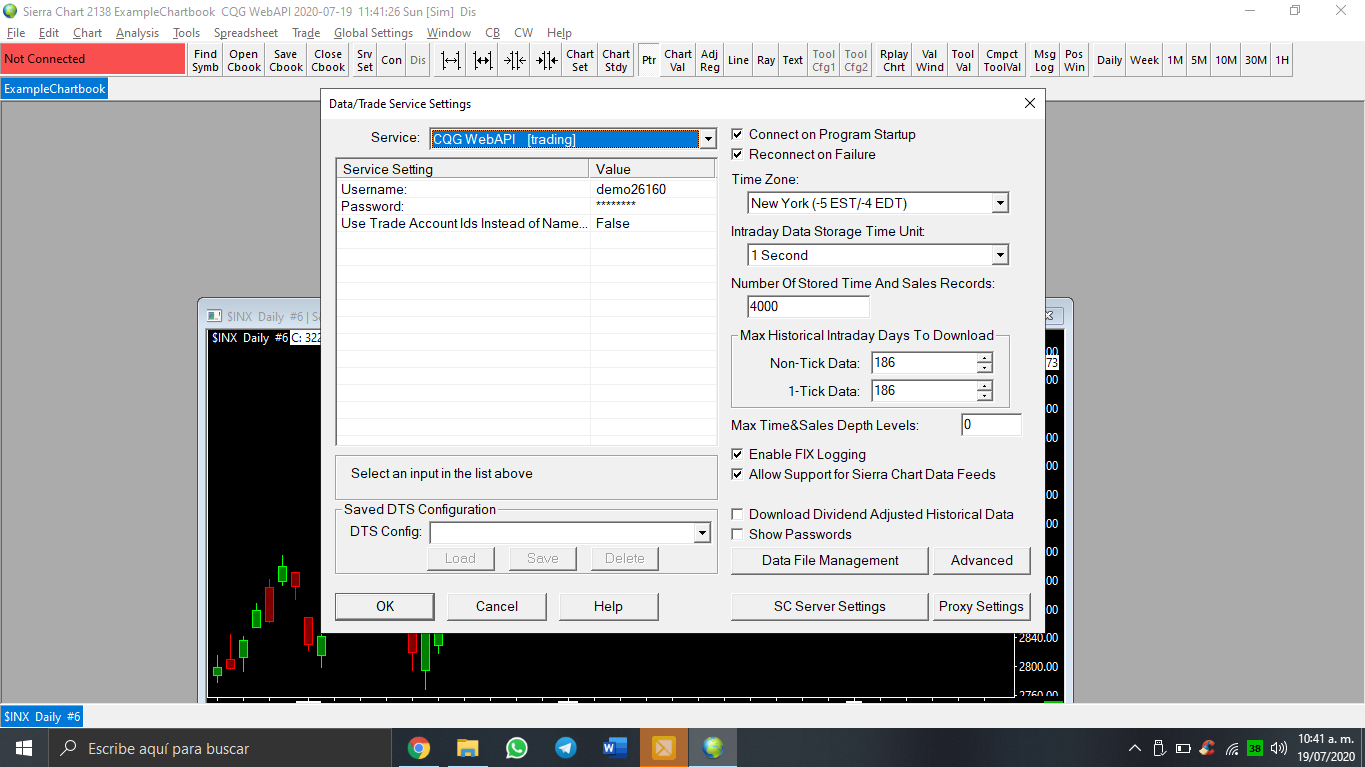Viewport: 1365px width, 767px height.
Task: Open the Analysis menu
Action: pyautogui.click(x=137, y=33)
